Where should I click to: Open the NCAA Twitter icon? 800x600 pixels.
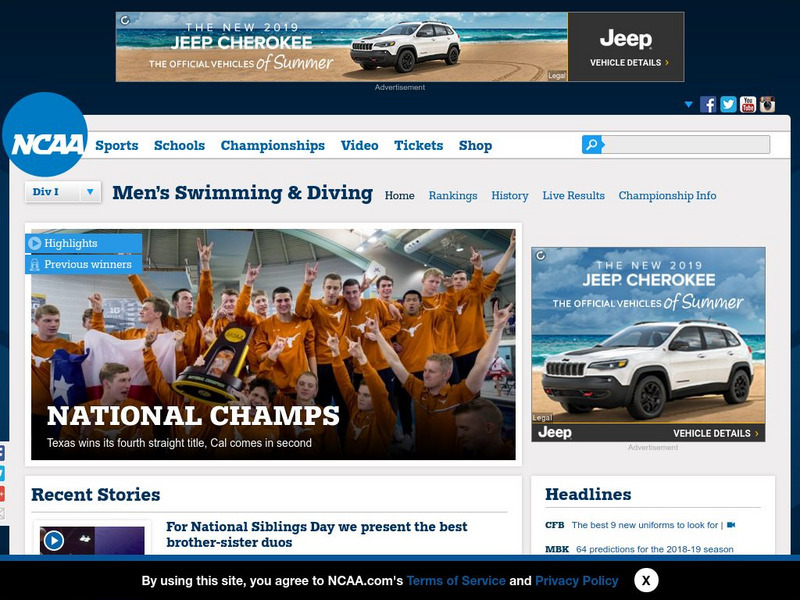(728, 105)
